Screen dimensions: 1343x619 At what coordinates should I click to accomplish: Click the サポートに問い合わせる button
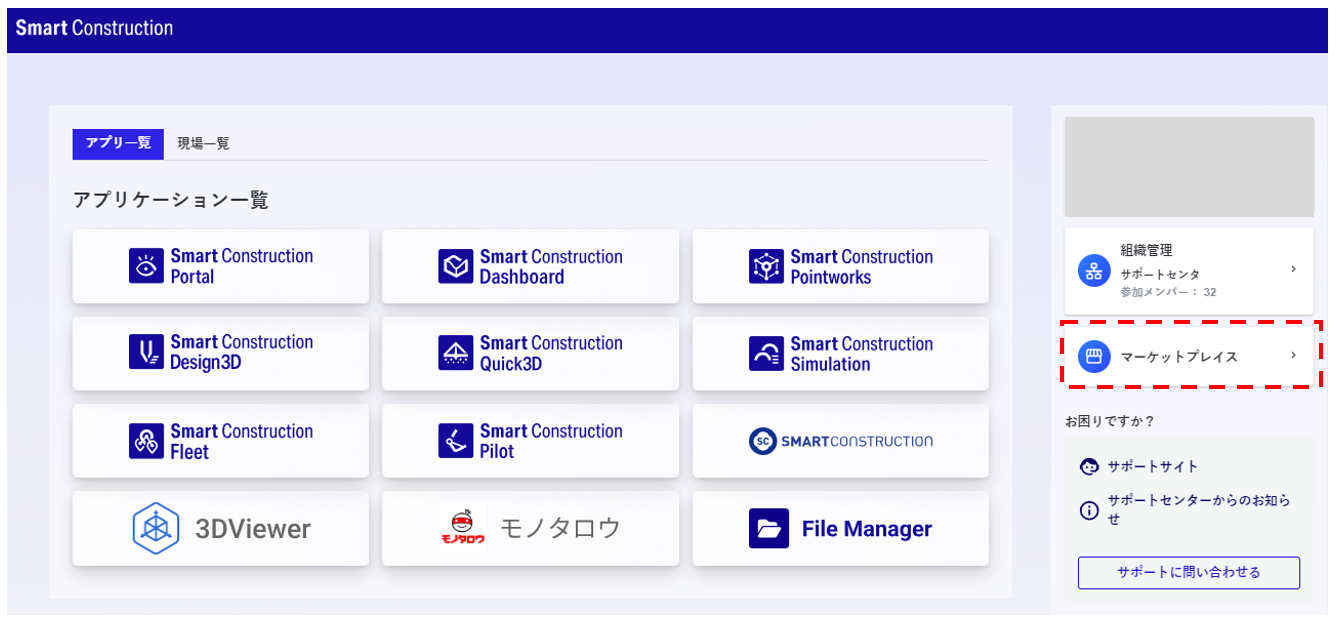1189,573
